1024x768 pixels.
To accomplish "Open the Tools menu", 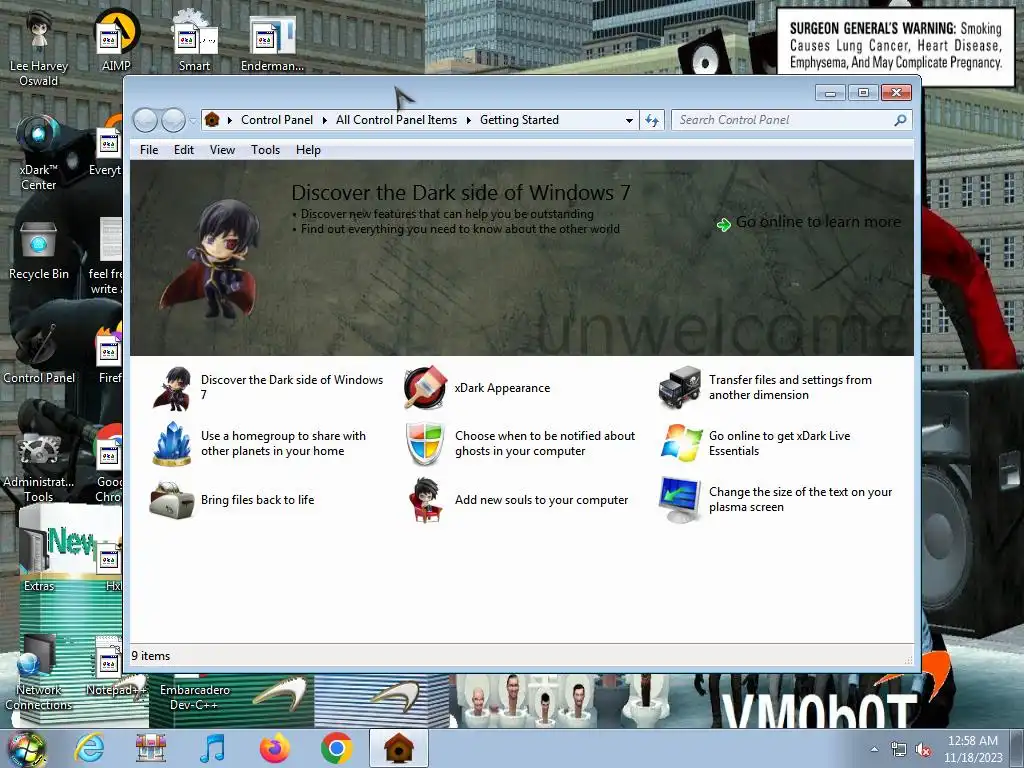I will [265, 150].
